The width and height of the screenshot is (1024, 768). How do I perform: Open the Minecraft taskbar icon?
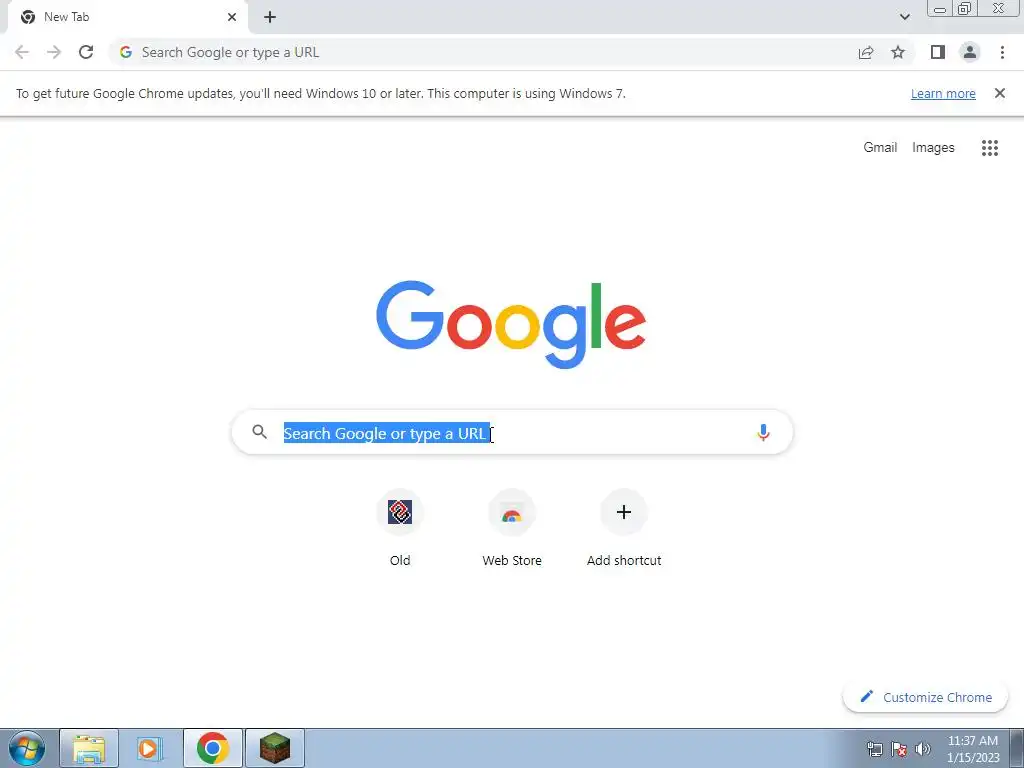pyautogui.click(x=275, y=748)
